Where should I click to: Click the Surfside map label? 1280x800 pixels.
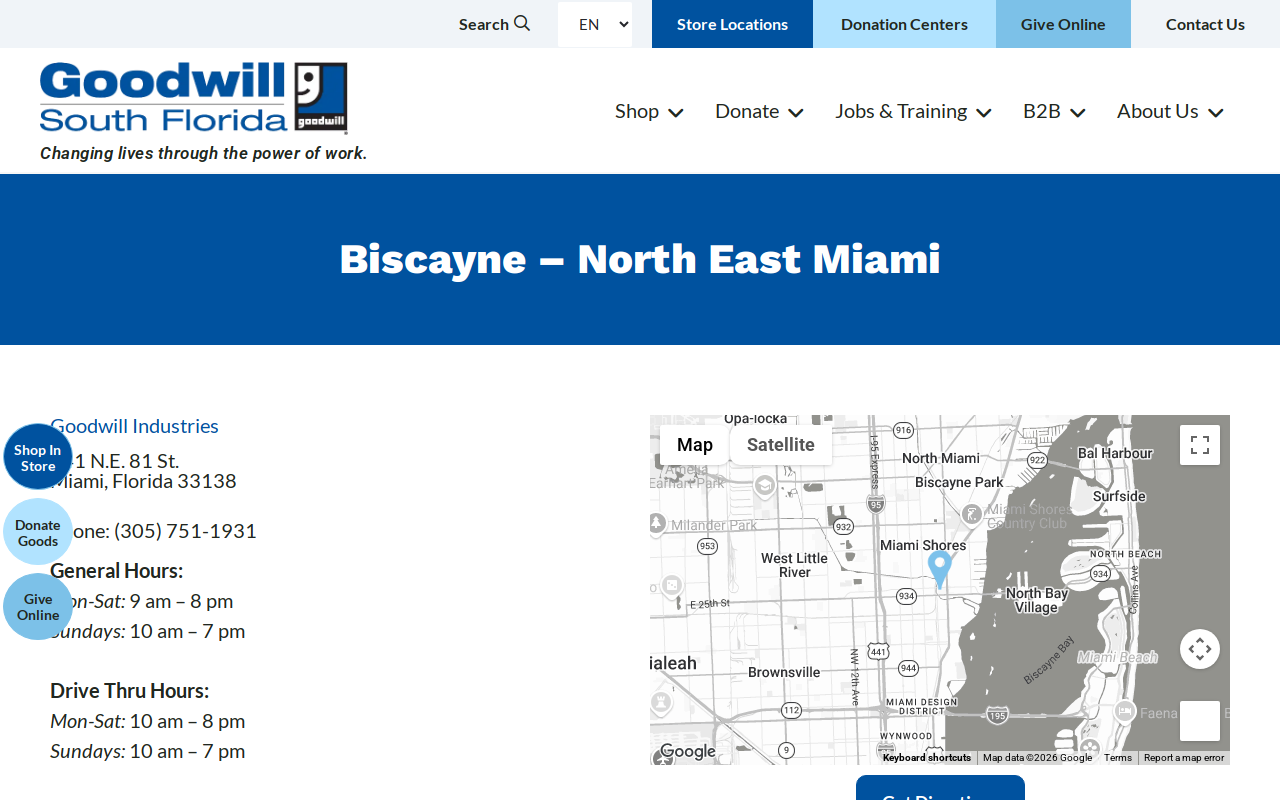[1119, 496]
